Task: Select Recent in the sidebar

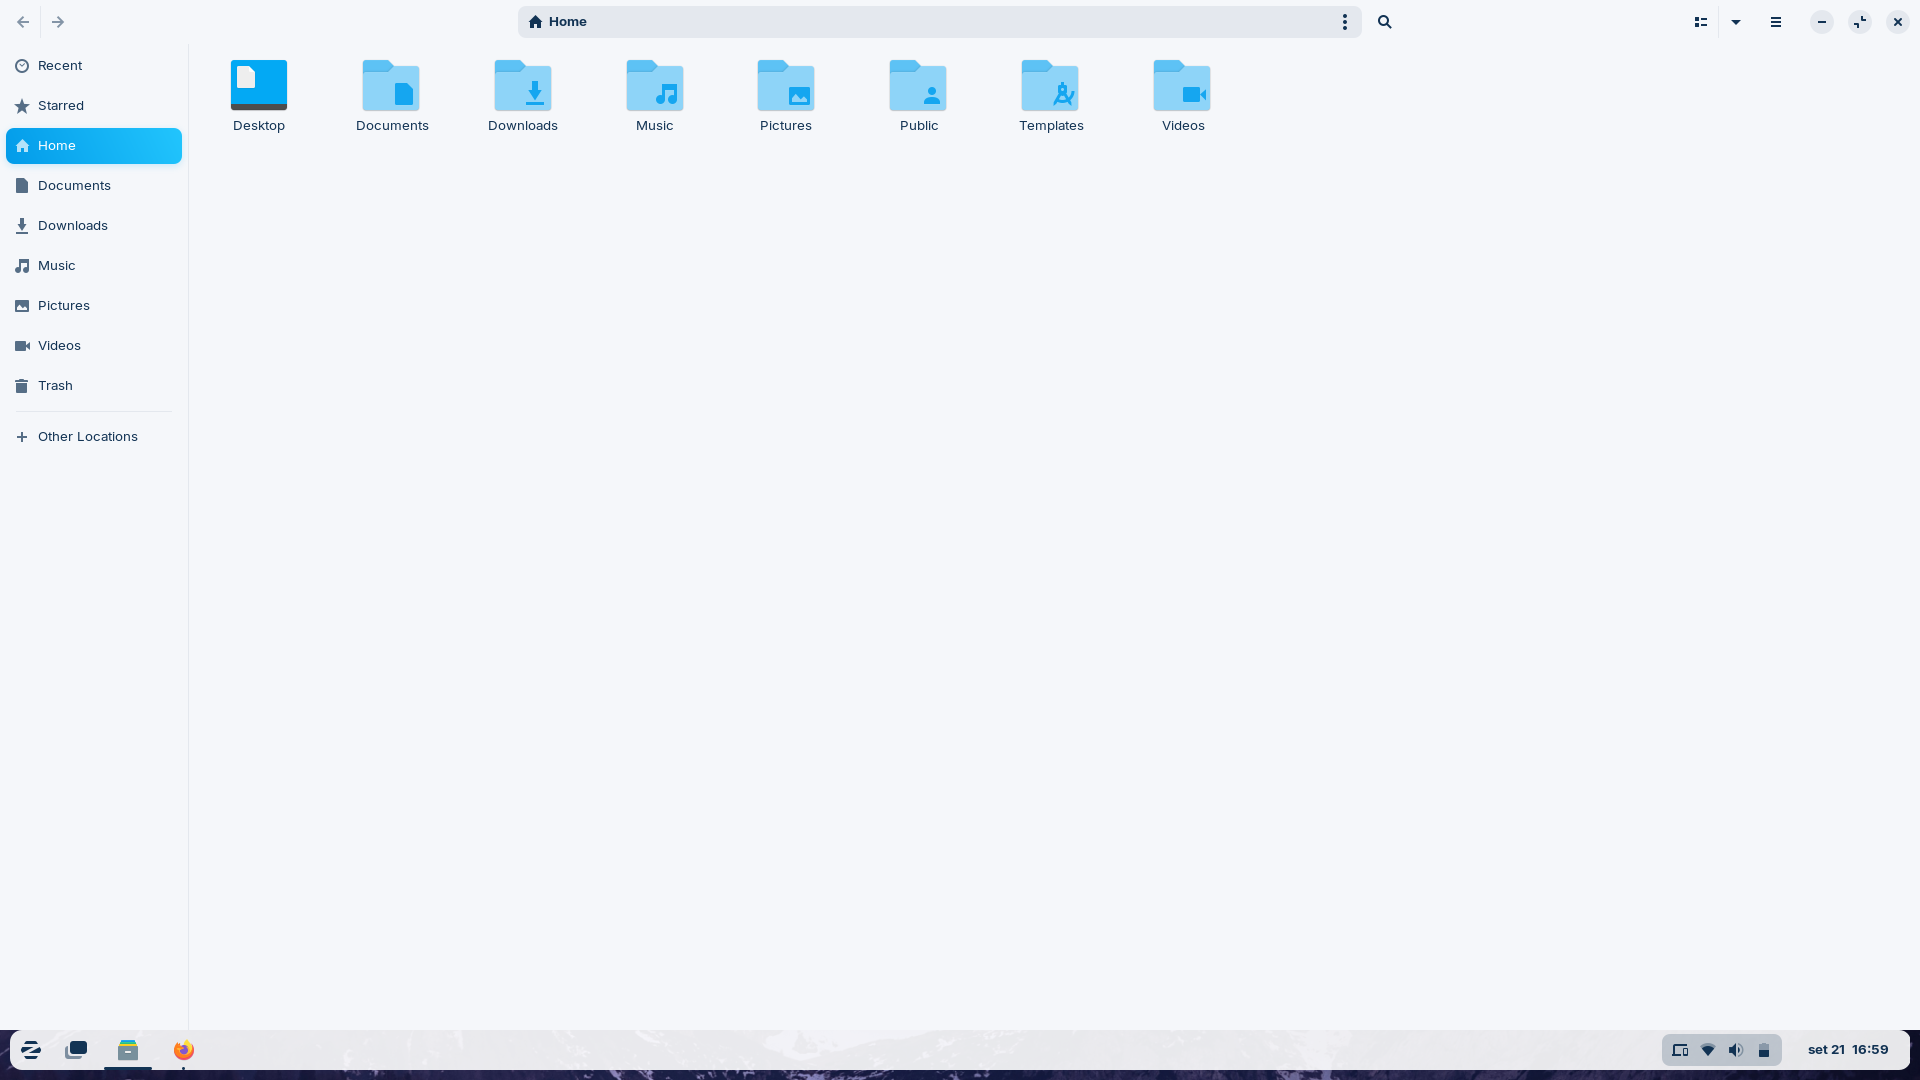Action: [60, 66]
